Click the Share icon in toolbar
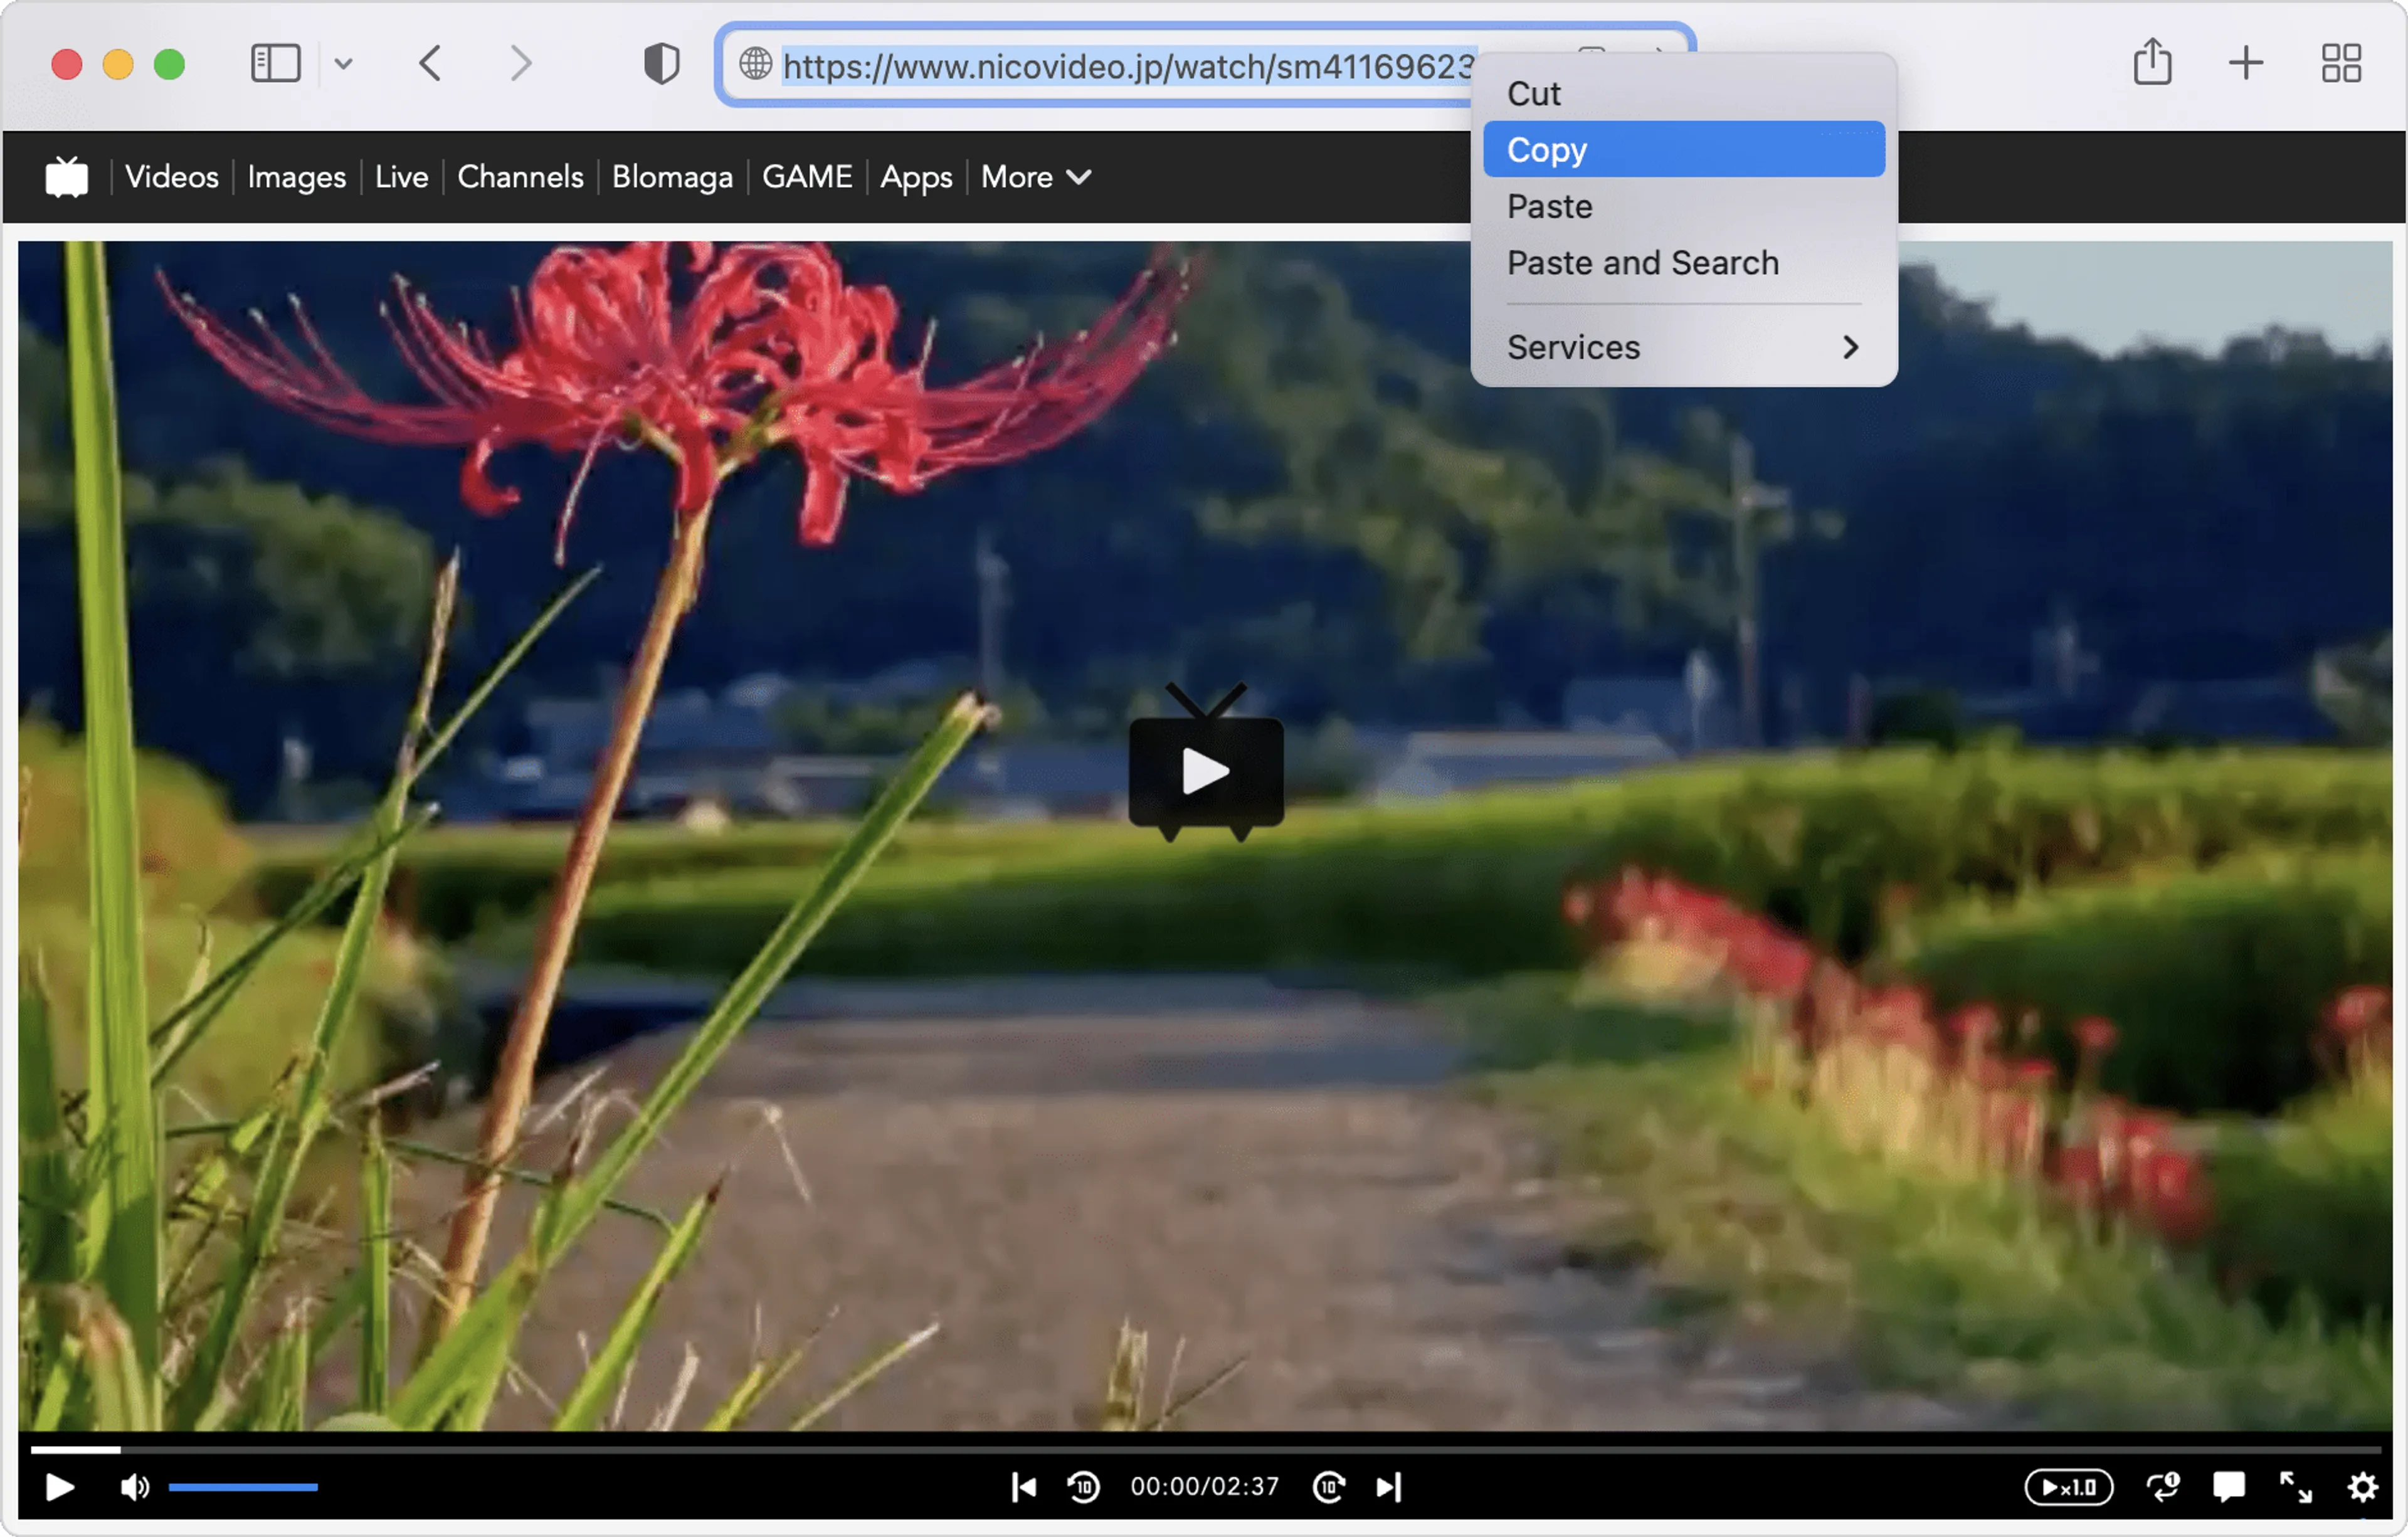This screenshot has height=1537, width=2408. 2152,64
